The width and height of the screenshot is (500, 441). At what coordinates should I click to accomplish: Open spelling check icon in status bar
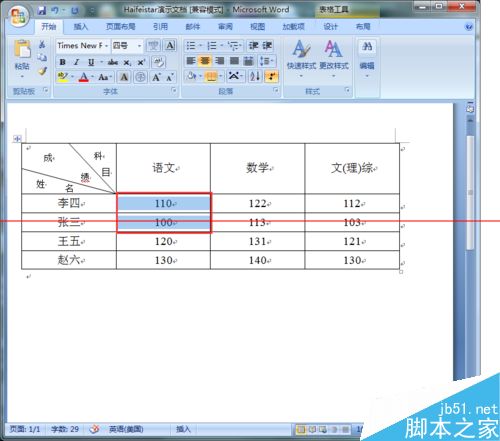95,429
